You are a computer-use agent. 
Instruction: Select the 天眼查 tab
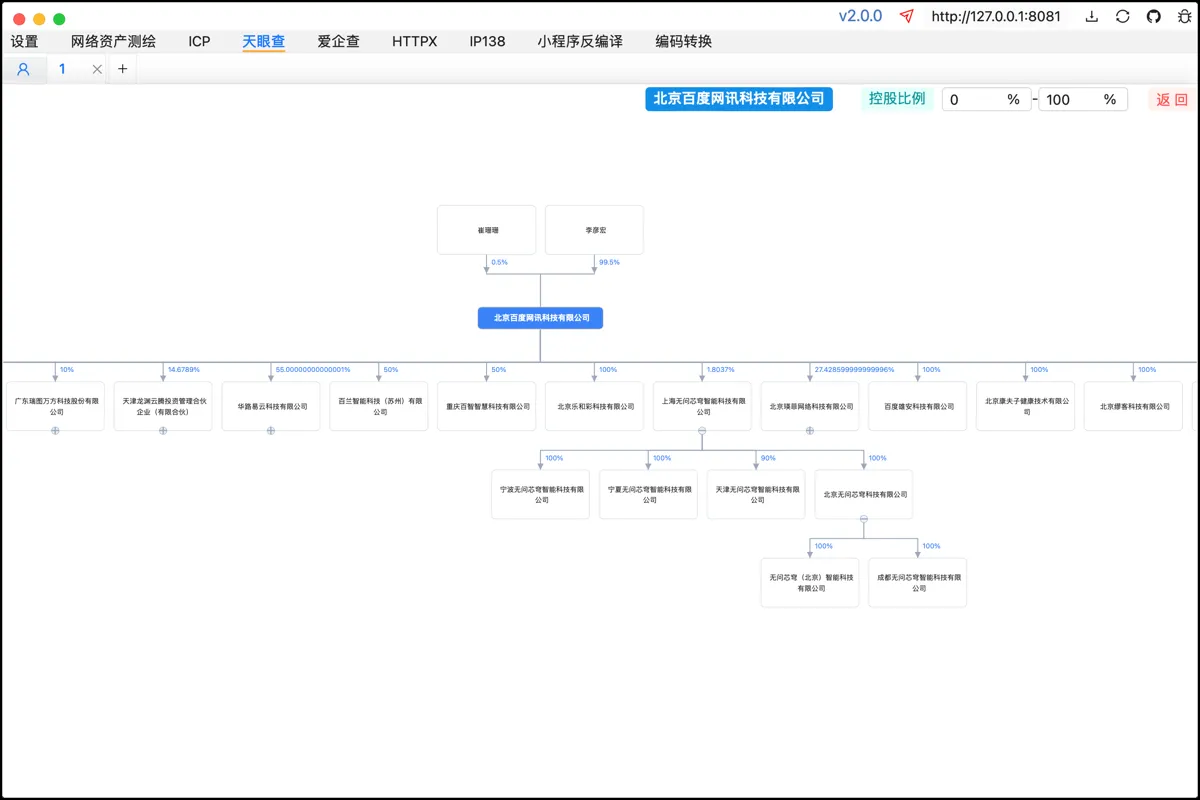pyautogui.click(x=264, y=42)
